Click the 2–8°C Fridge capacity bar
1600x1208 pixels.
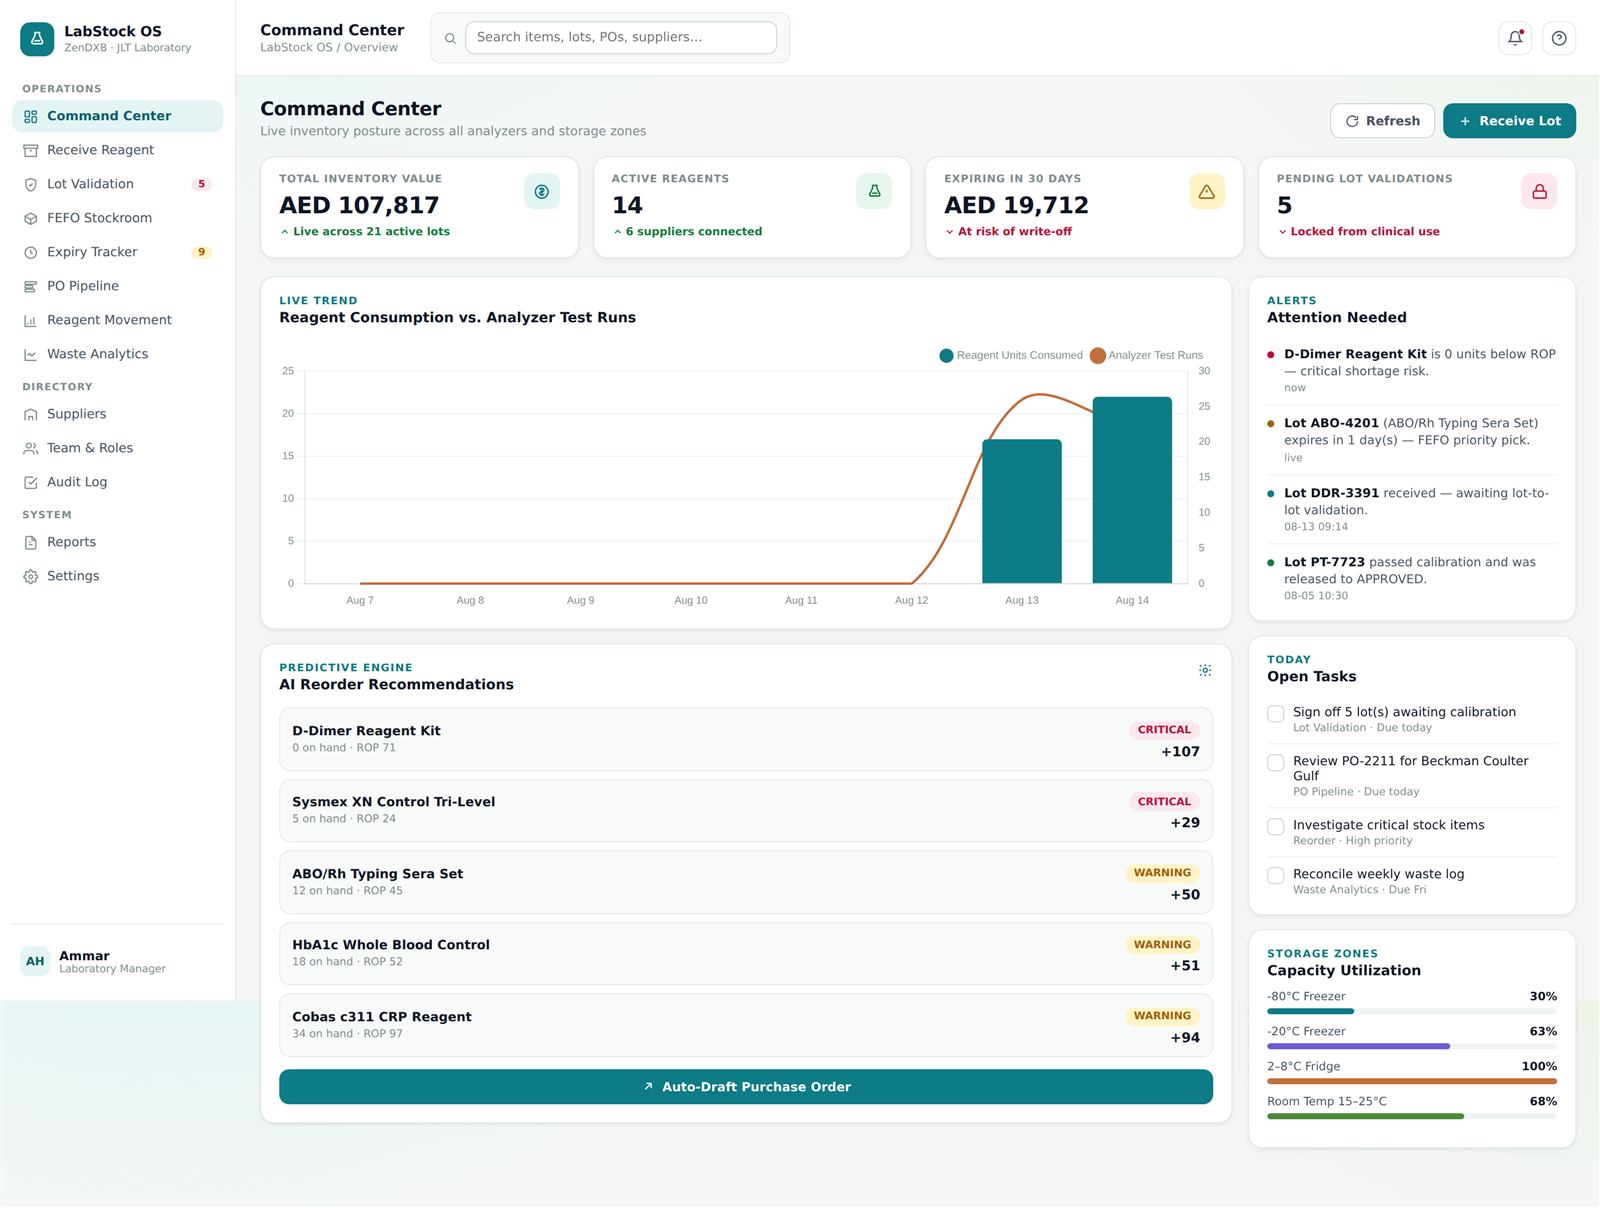[x=1412, y=1081]
